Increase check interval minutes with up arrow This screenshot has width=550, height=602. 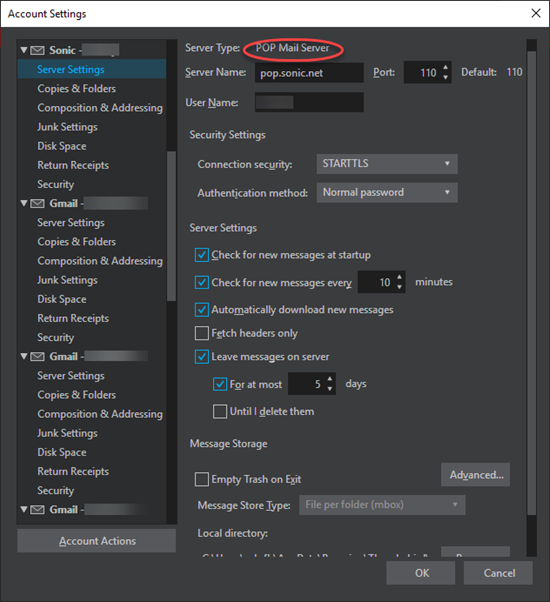coord(400,277)
